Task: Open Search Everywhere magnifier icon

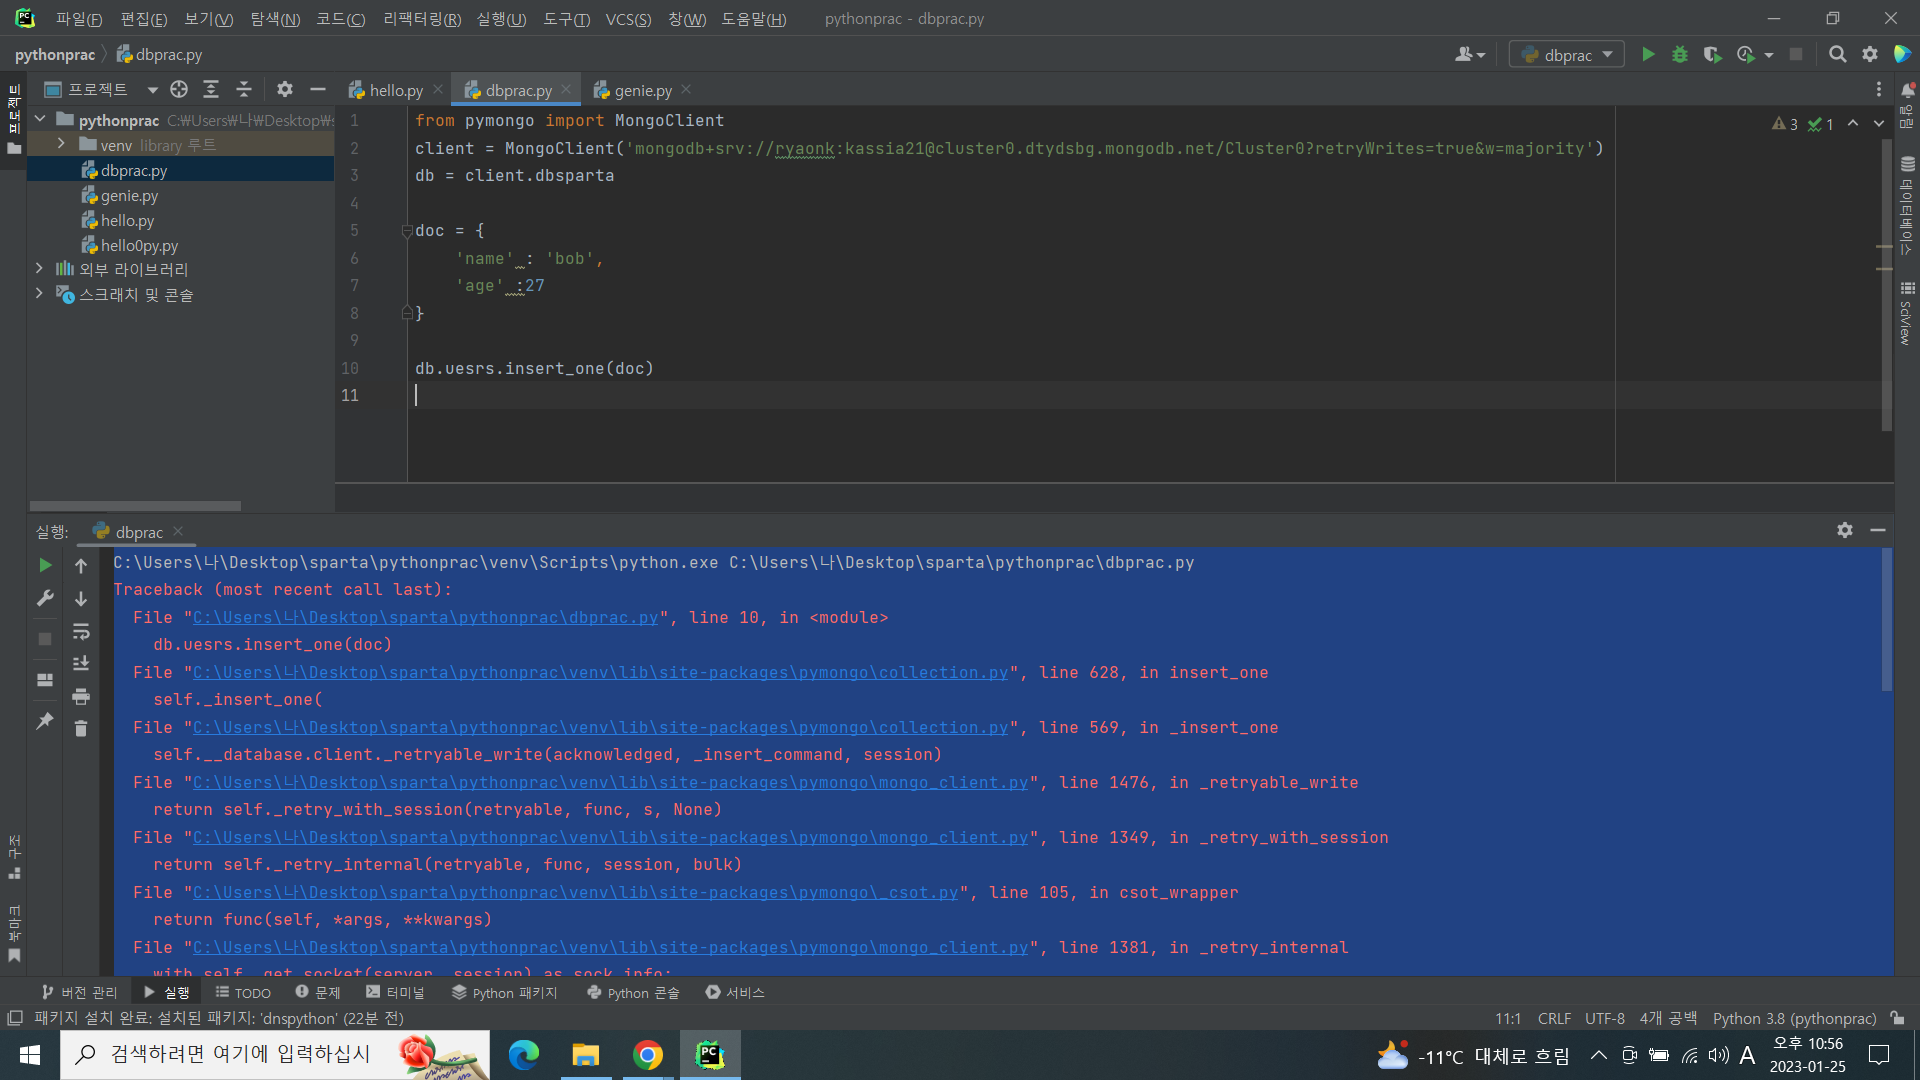Action: [1837, 55]
